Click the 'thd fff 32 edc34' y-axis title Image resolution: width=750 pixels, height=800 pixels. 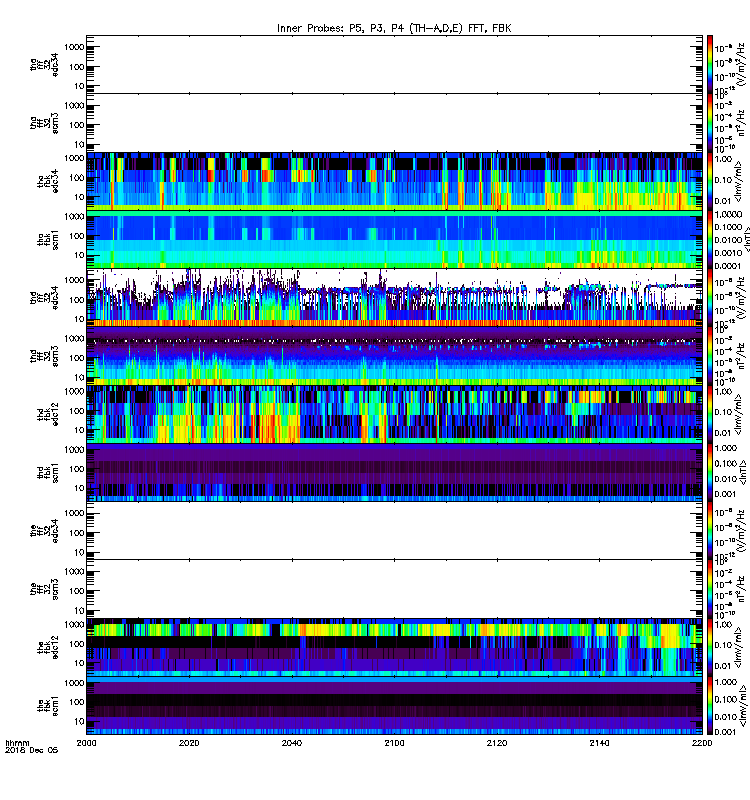(x=44, y=297)
